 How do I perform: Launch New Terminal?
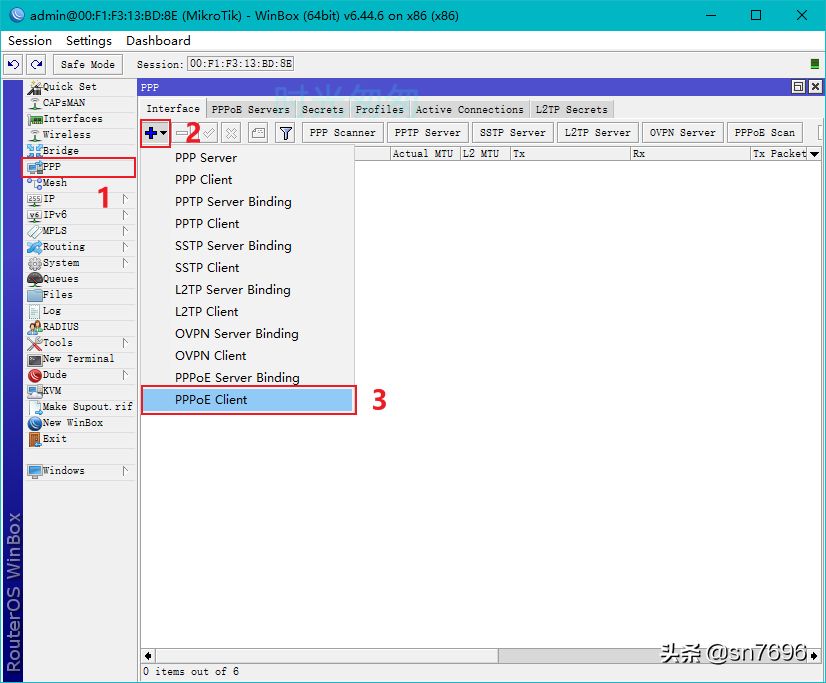point(80,359)
